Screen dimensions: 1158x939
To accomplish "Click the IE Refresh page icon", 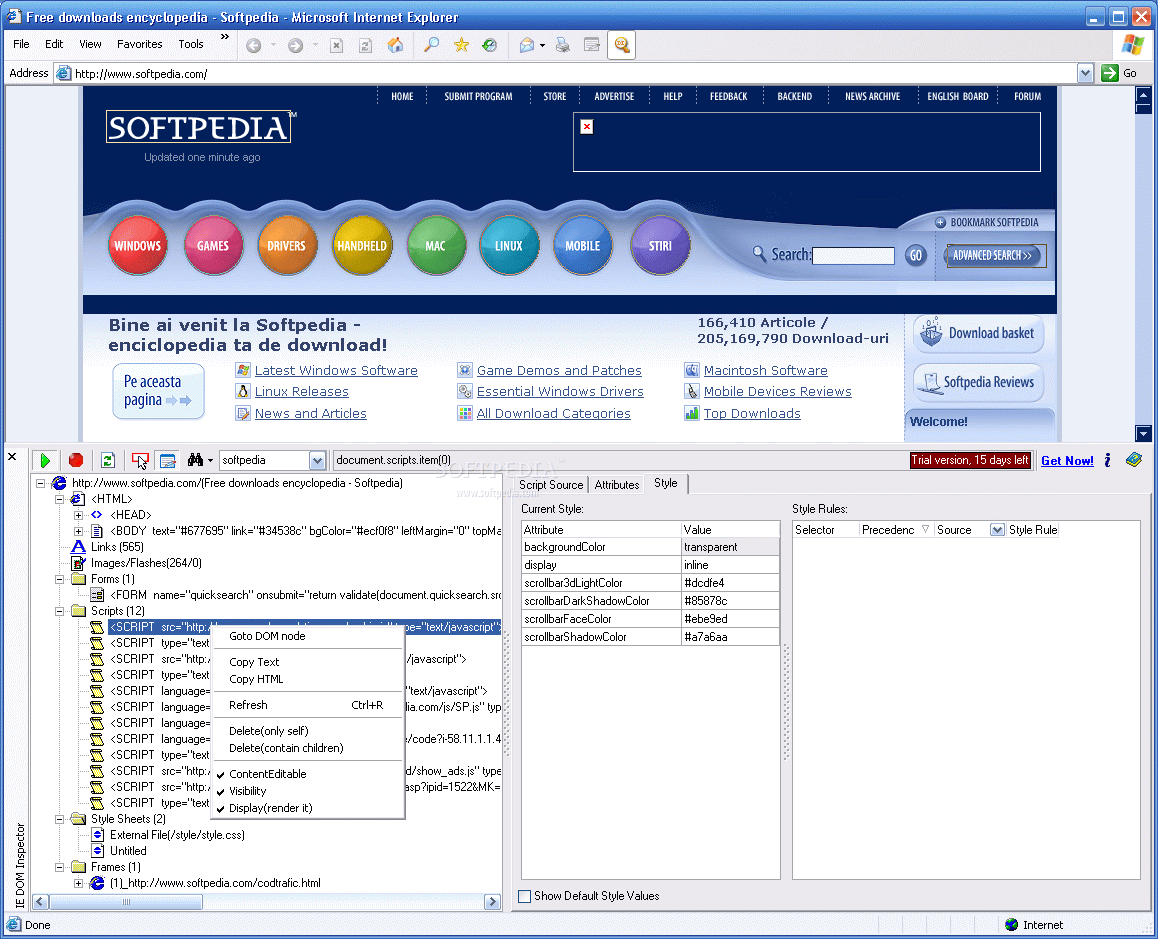I will pos(366,46).
